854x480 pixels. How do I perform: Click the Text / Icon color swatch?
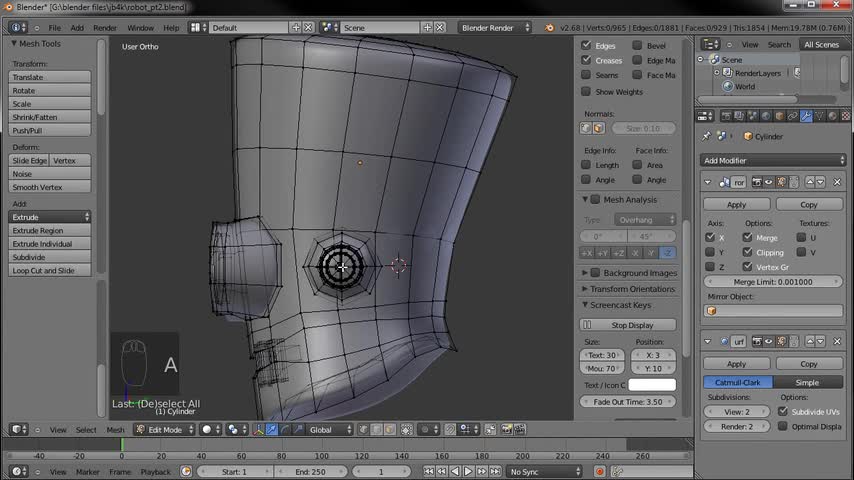tap(652, 385)
